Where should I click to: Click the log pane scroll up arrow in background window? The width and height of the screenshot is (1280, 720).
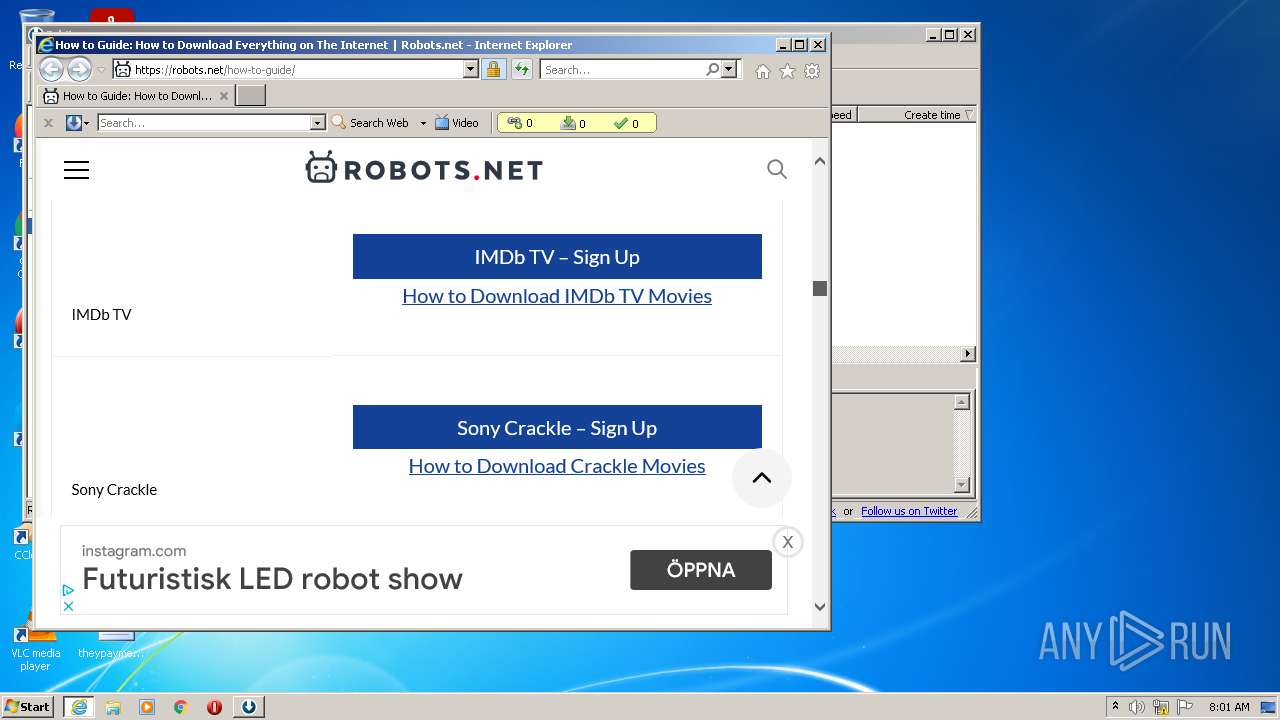point(962,402)
